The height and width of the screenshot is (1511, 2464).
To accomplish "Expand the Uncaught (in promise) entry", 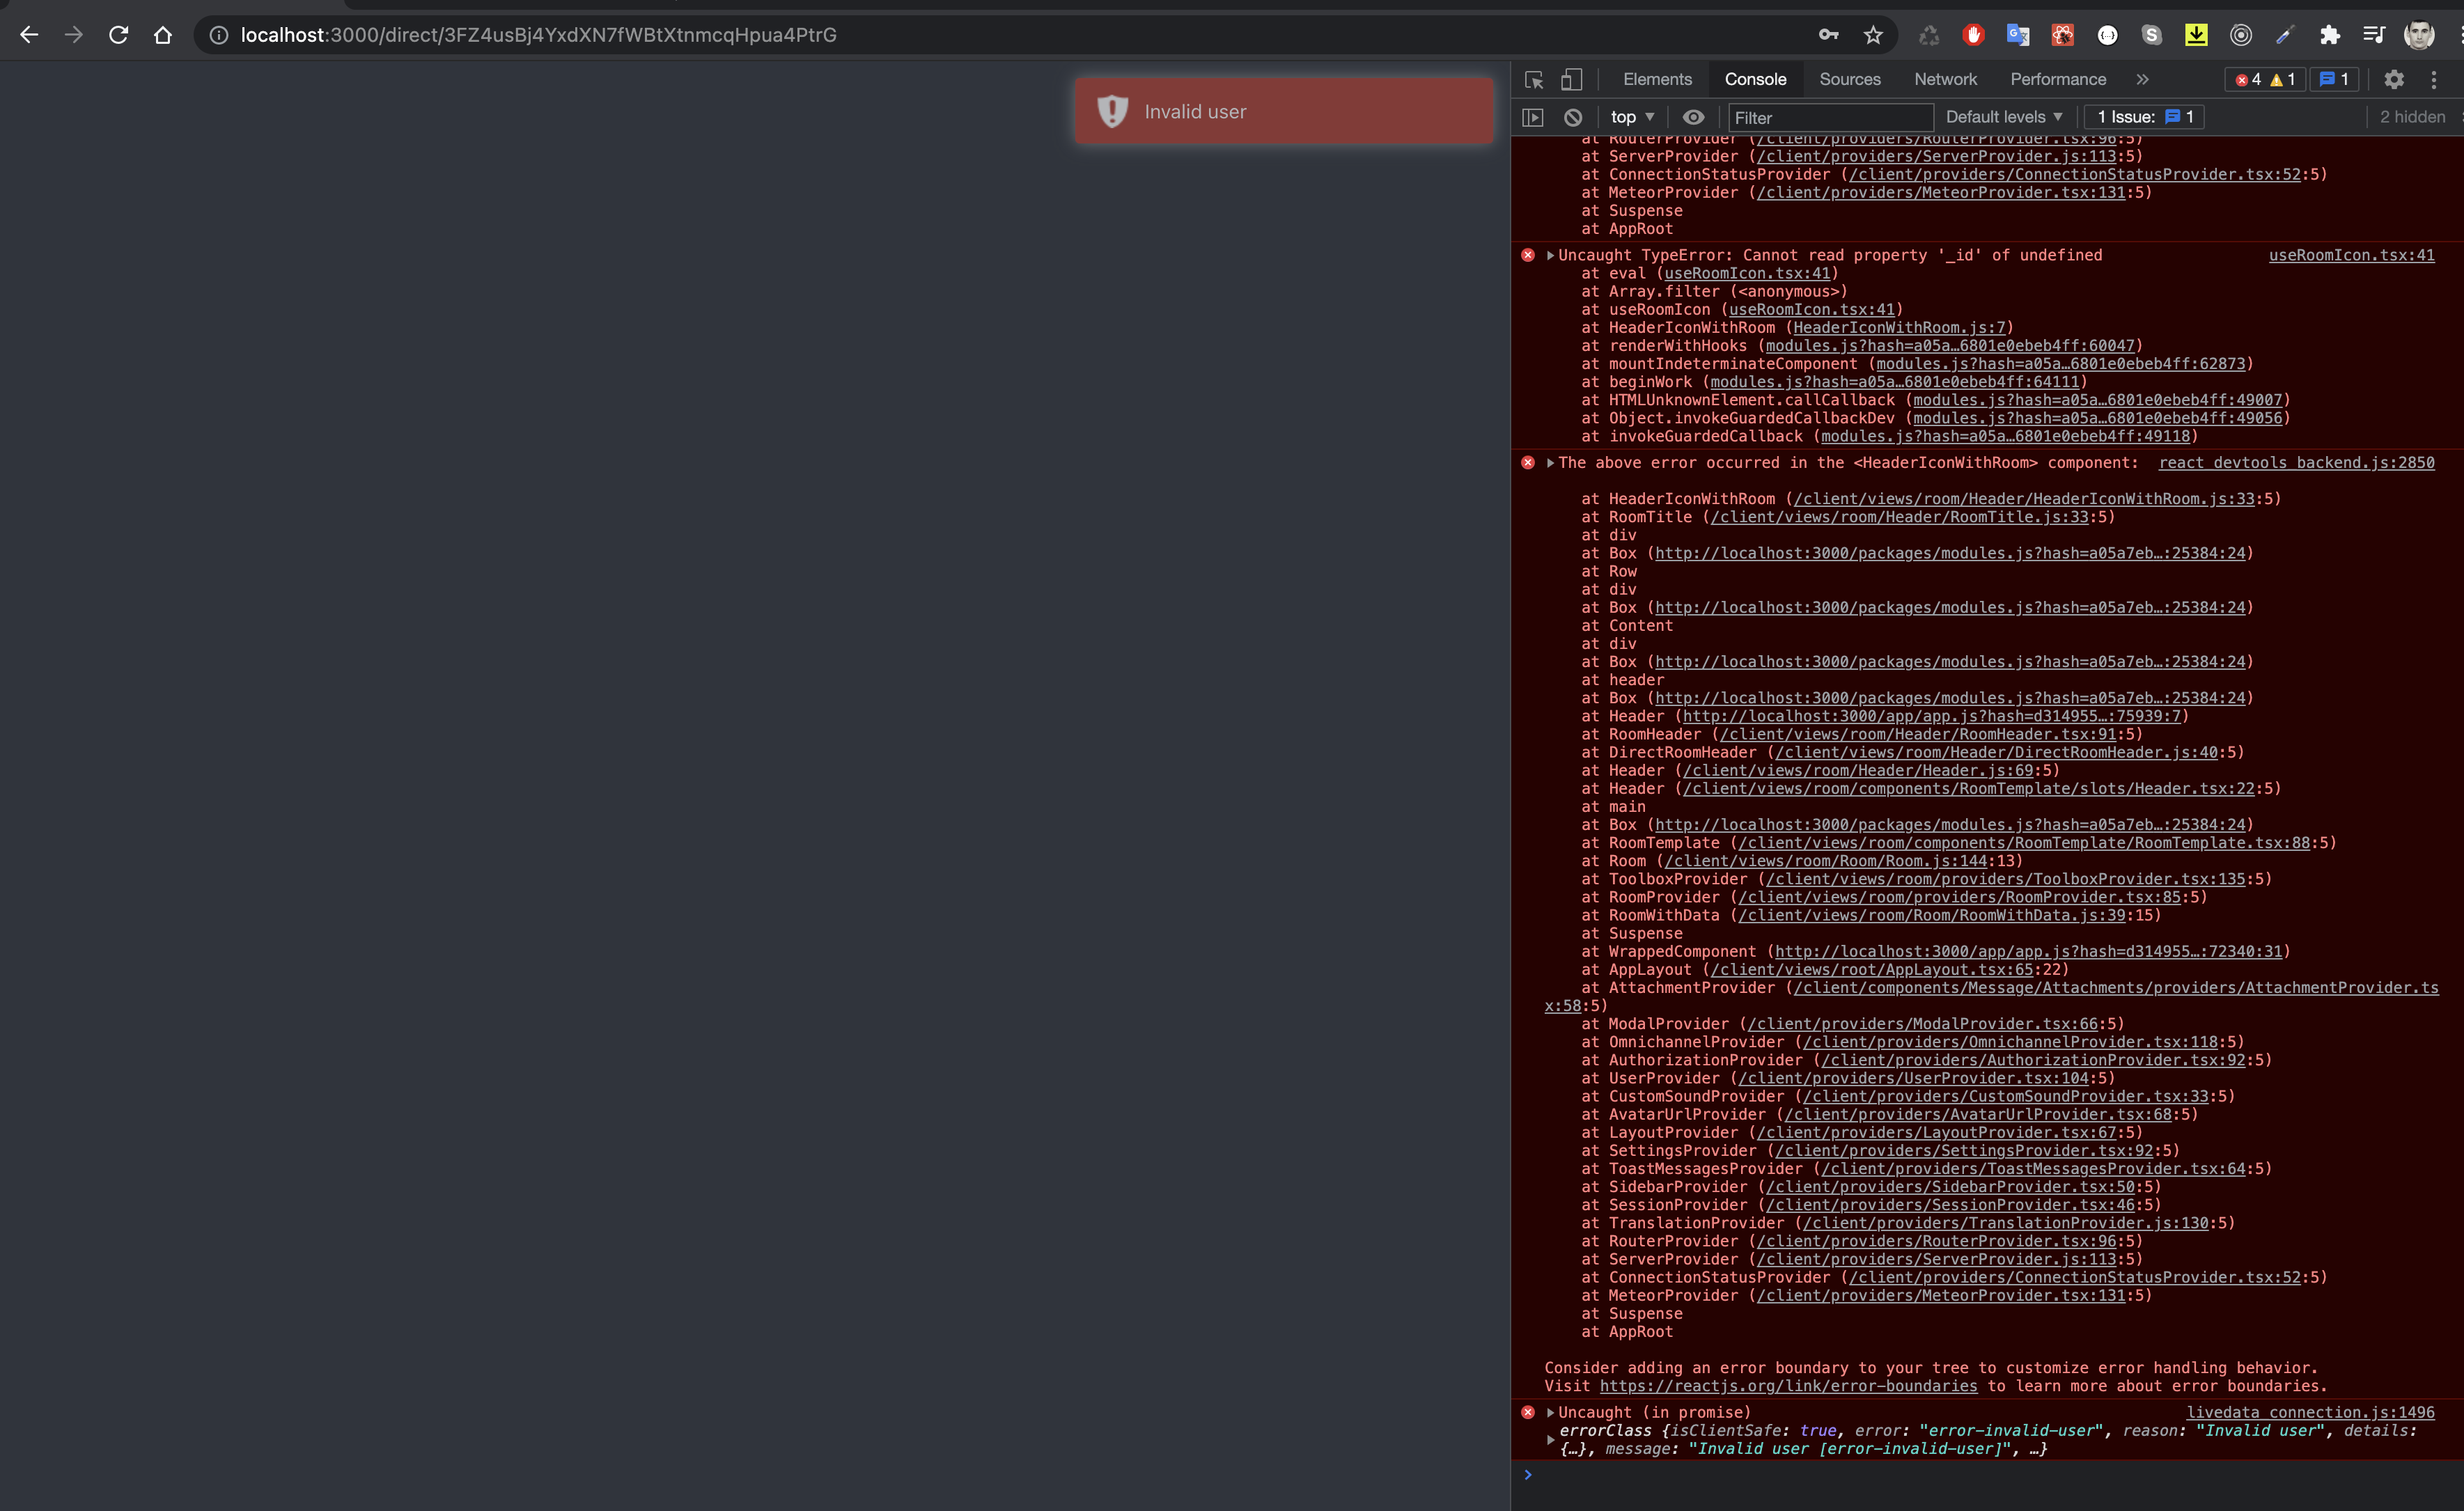I will (x=1550, y=1413).
